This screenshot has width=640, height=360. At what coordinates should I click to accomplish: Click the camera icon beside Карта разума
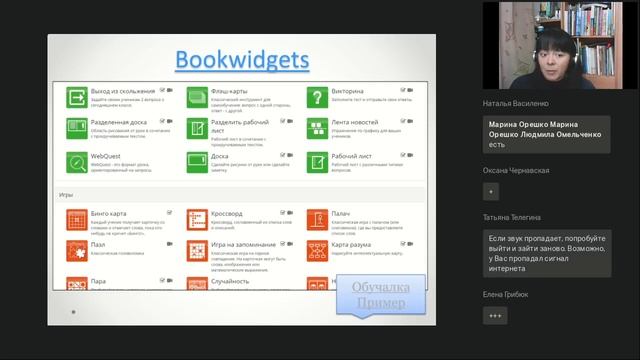click(x=410, y=244)
